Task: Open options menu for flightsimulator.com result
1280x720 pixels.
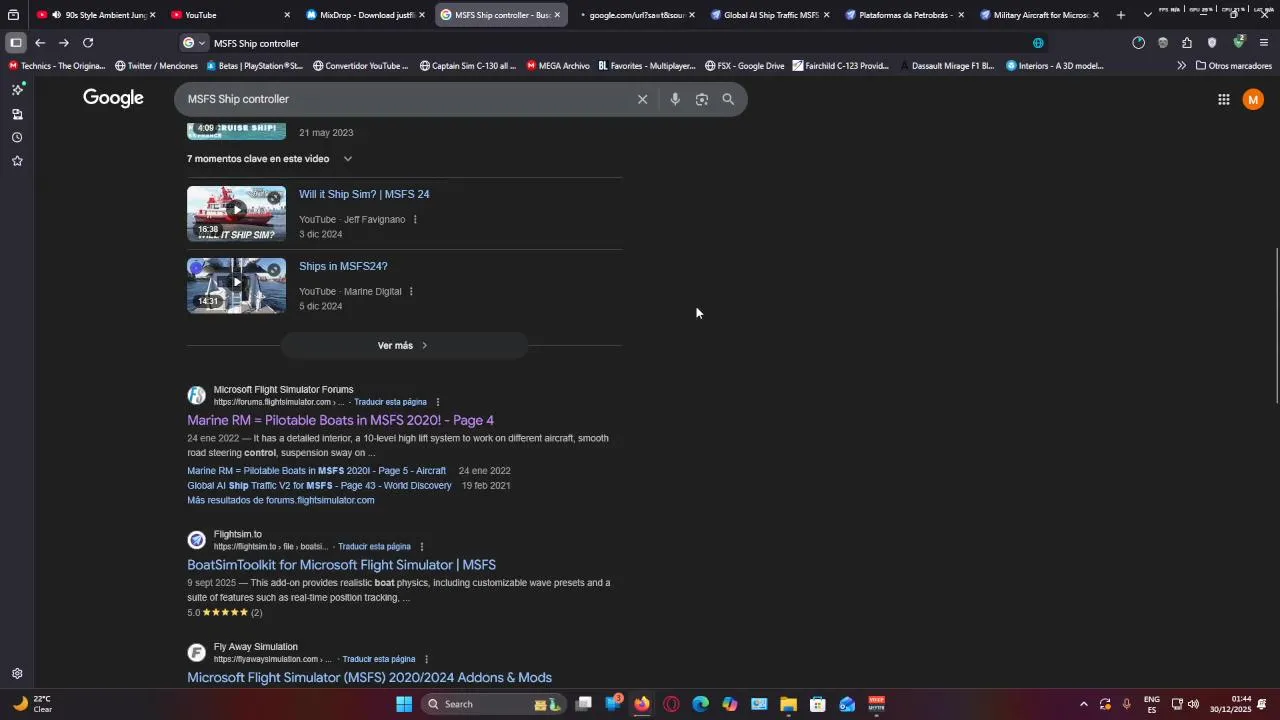Action: tap(437, 402)
